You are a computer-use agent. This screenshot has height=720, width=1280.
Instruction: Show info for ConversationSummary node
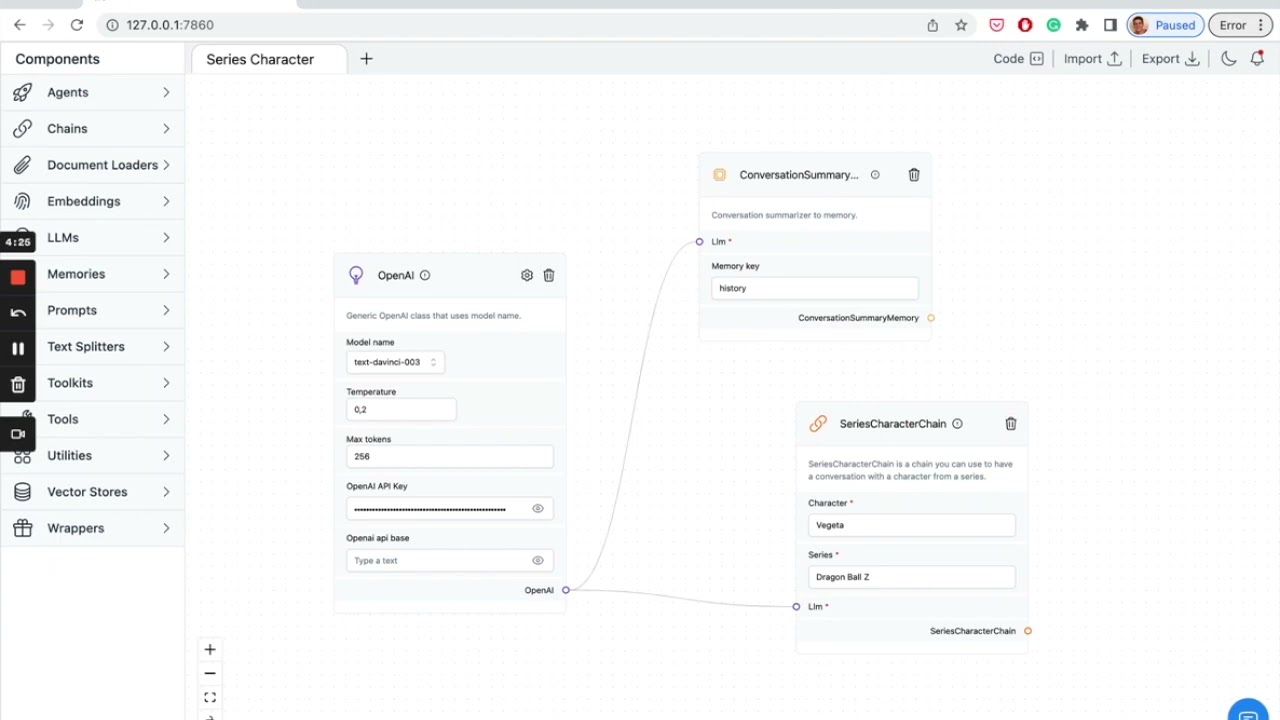[875, 175]
